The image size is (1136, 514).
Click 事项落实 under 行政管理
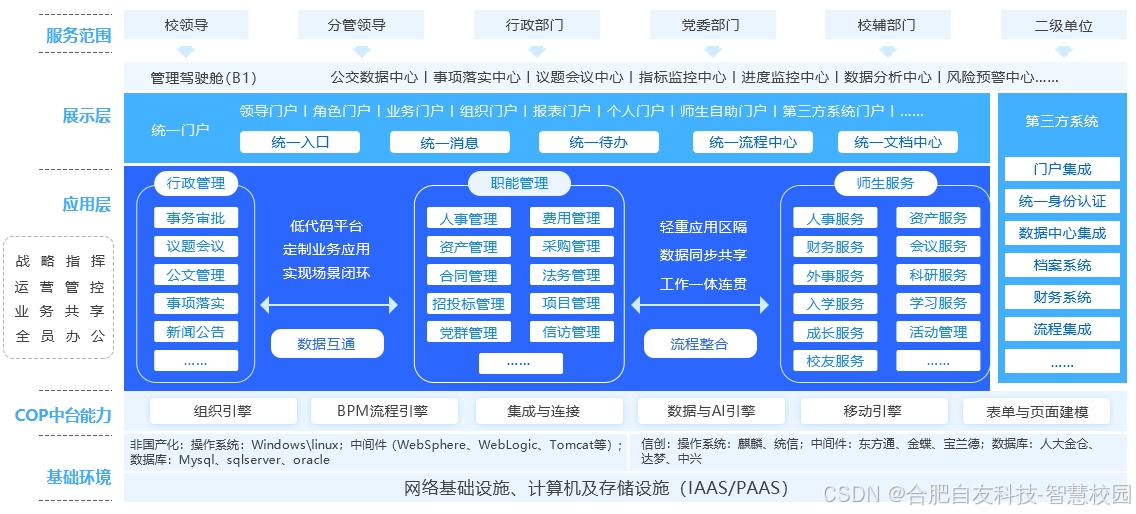click(196, 303)
